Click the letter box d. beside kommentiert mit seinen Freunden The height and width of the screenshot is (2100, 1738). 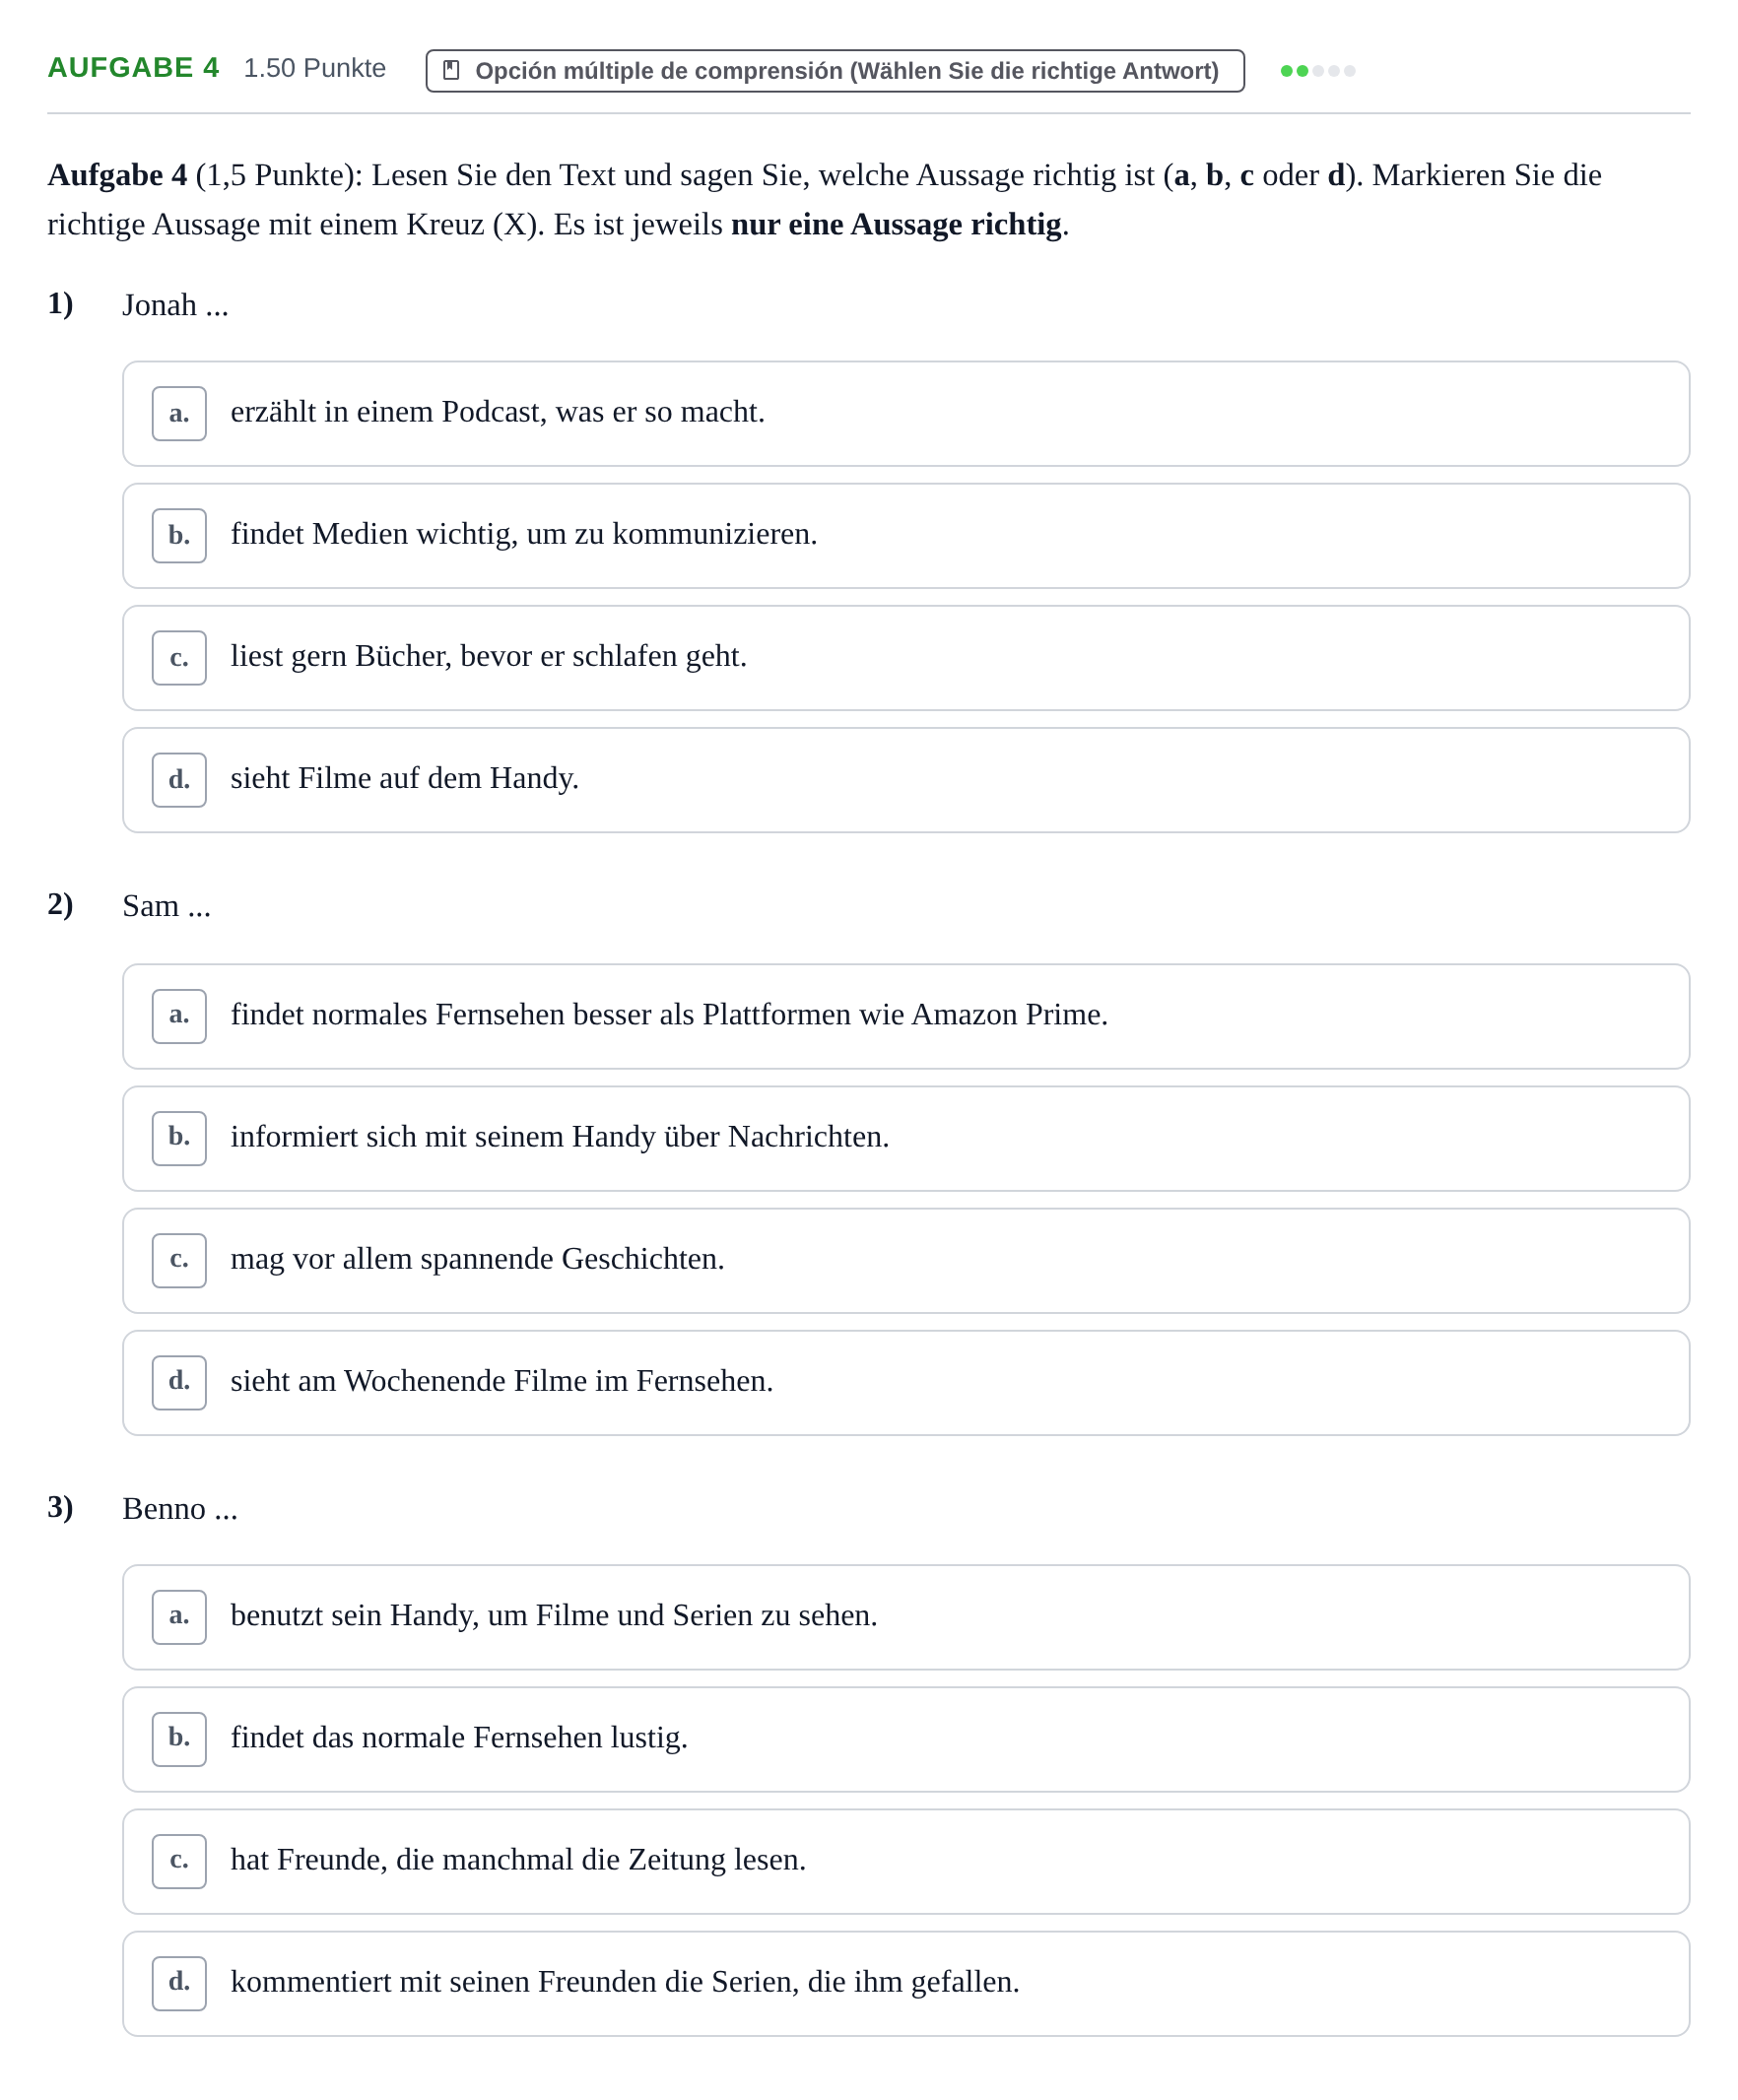point(179,1983)
